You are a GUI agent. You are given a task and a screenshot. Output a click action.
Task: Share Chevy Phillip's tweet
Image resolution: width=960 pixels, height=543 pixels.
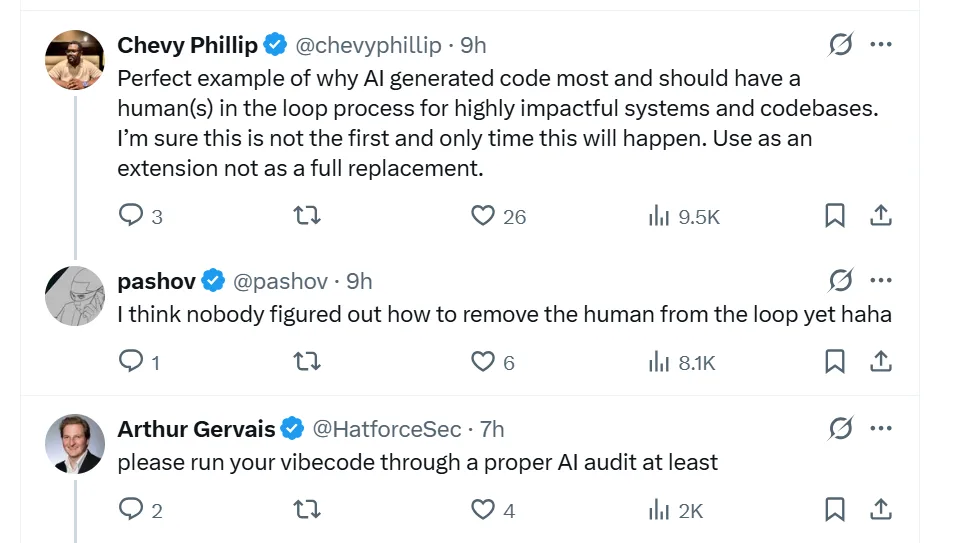pos(880,216)
